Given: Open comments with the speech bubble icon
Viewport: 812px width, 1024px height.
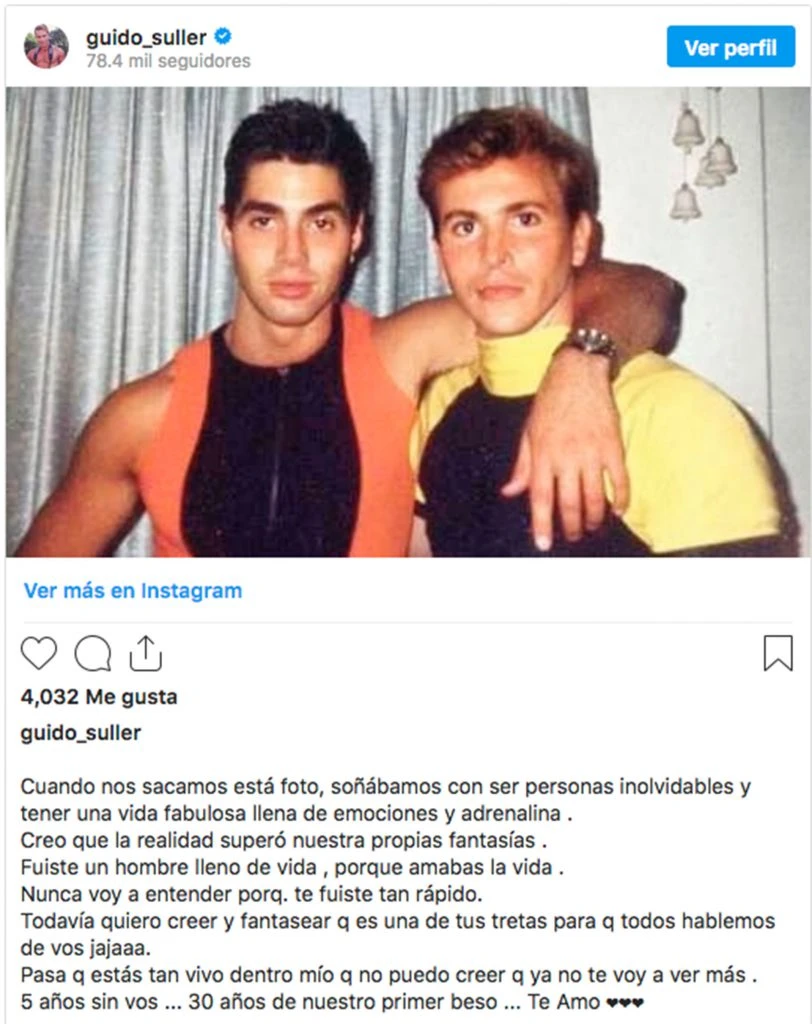Looking at the screenshot, I should pos(93,654).
